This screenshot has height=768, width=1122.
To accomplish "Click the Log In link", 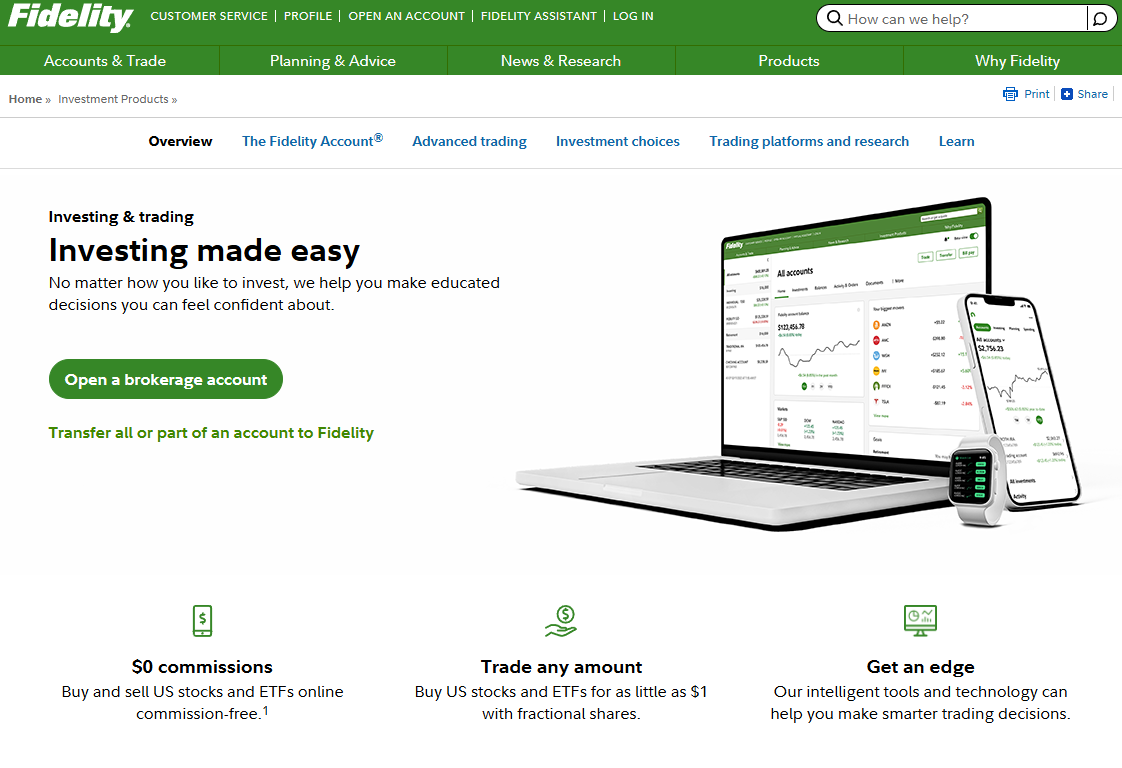I will tap(633, 16).
